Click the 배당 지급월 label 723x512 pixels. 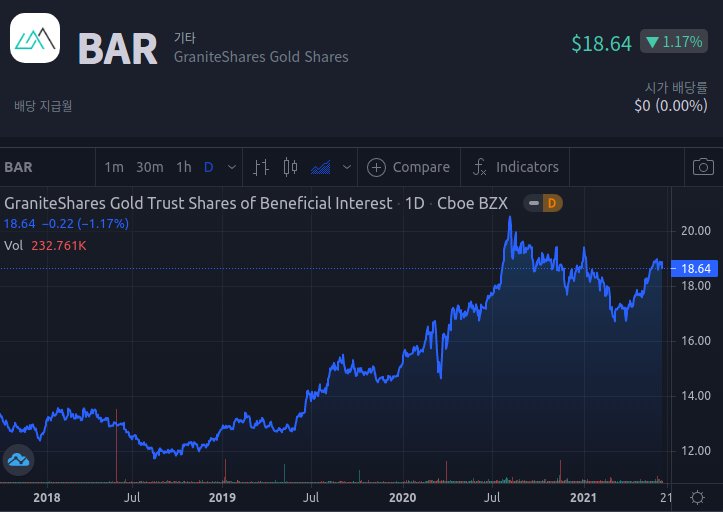coord(43,106)
